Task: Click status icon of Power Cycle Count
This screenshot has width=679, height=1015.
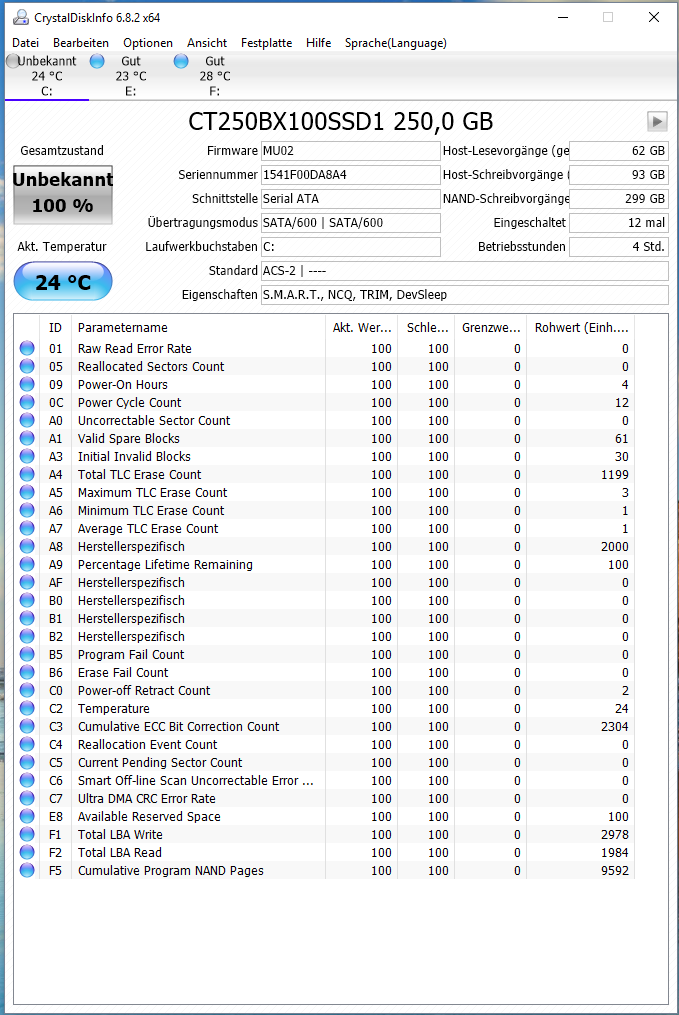Action: [x=27, y=403]
